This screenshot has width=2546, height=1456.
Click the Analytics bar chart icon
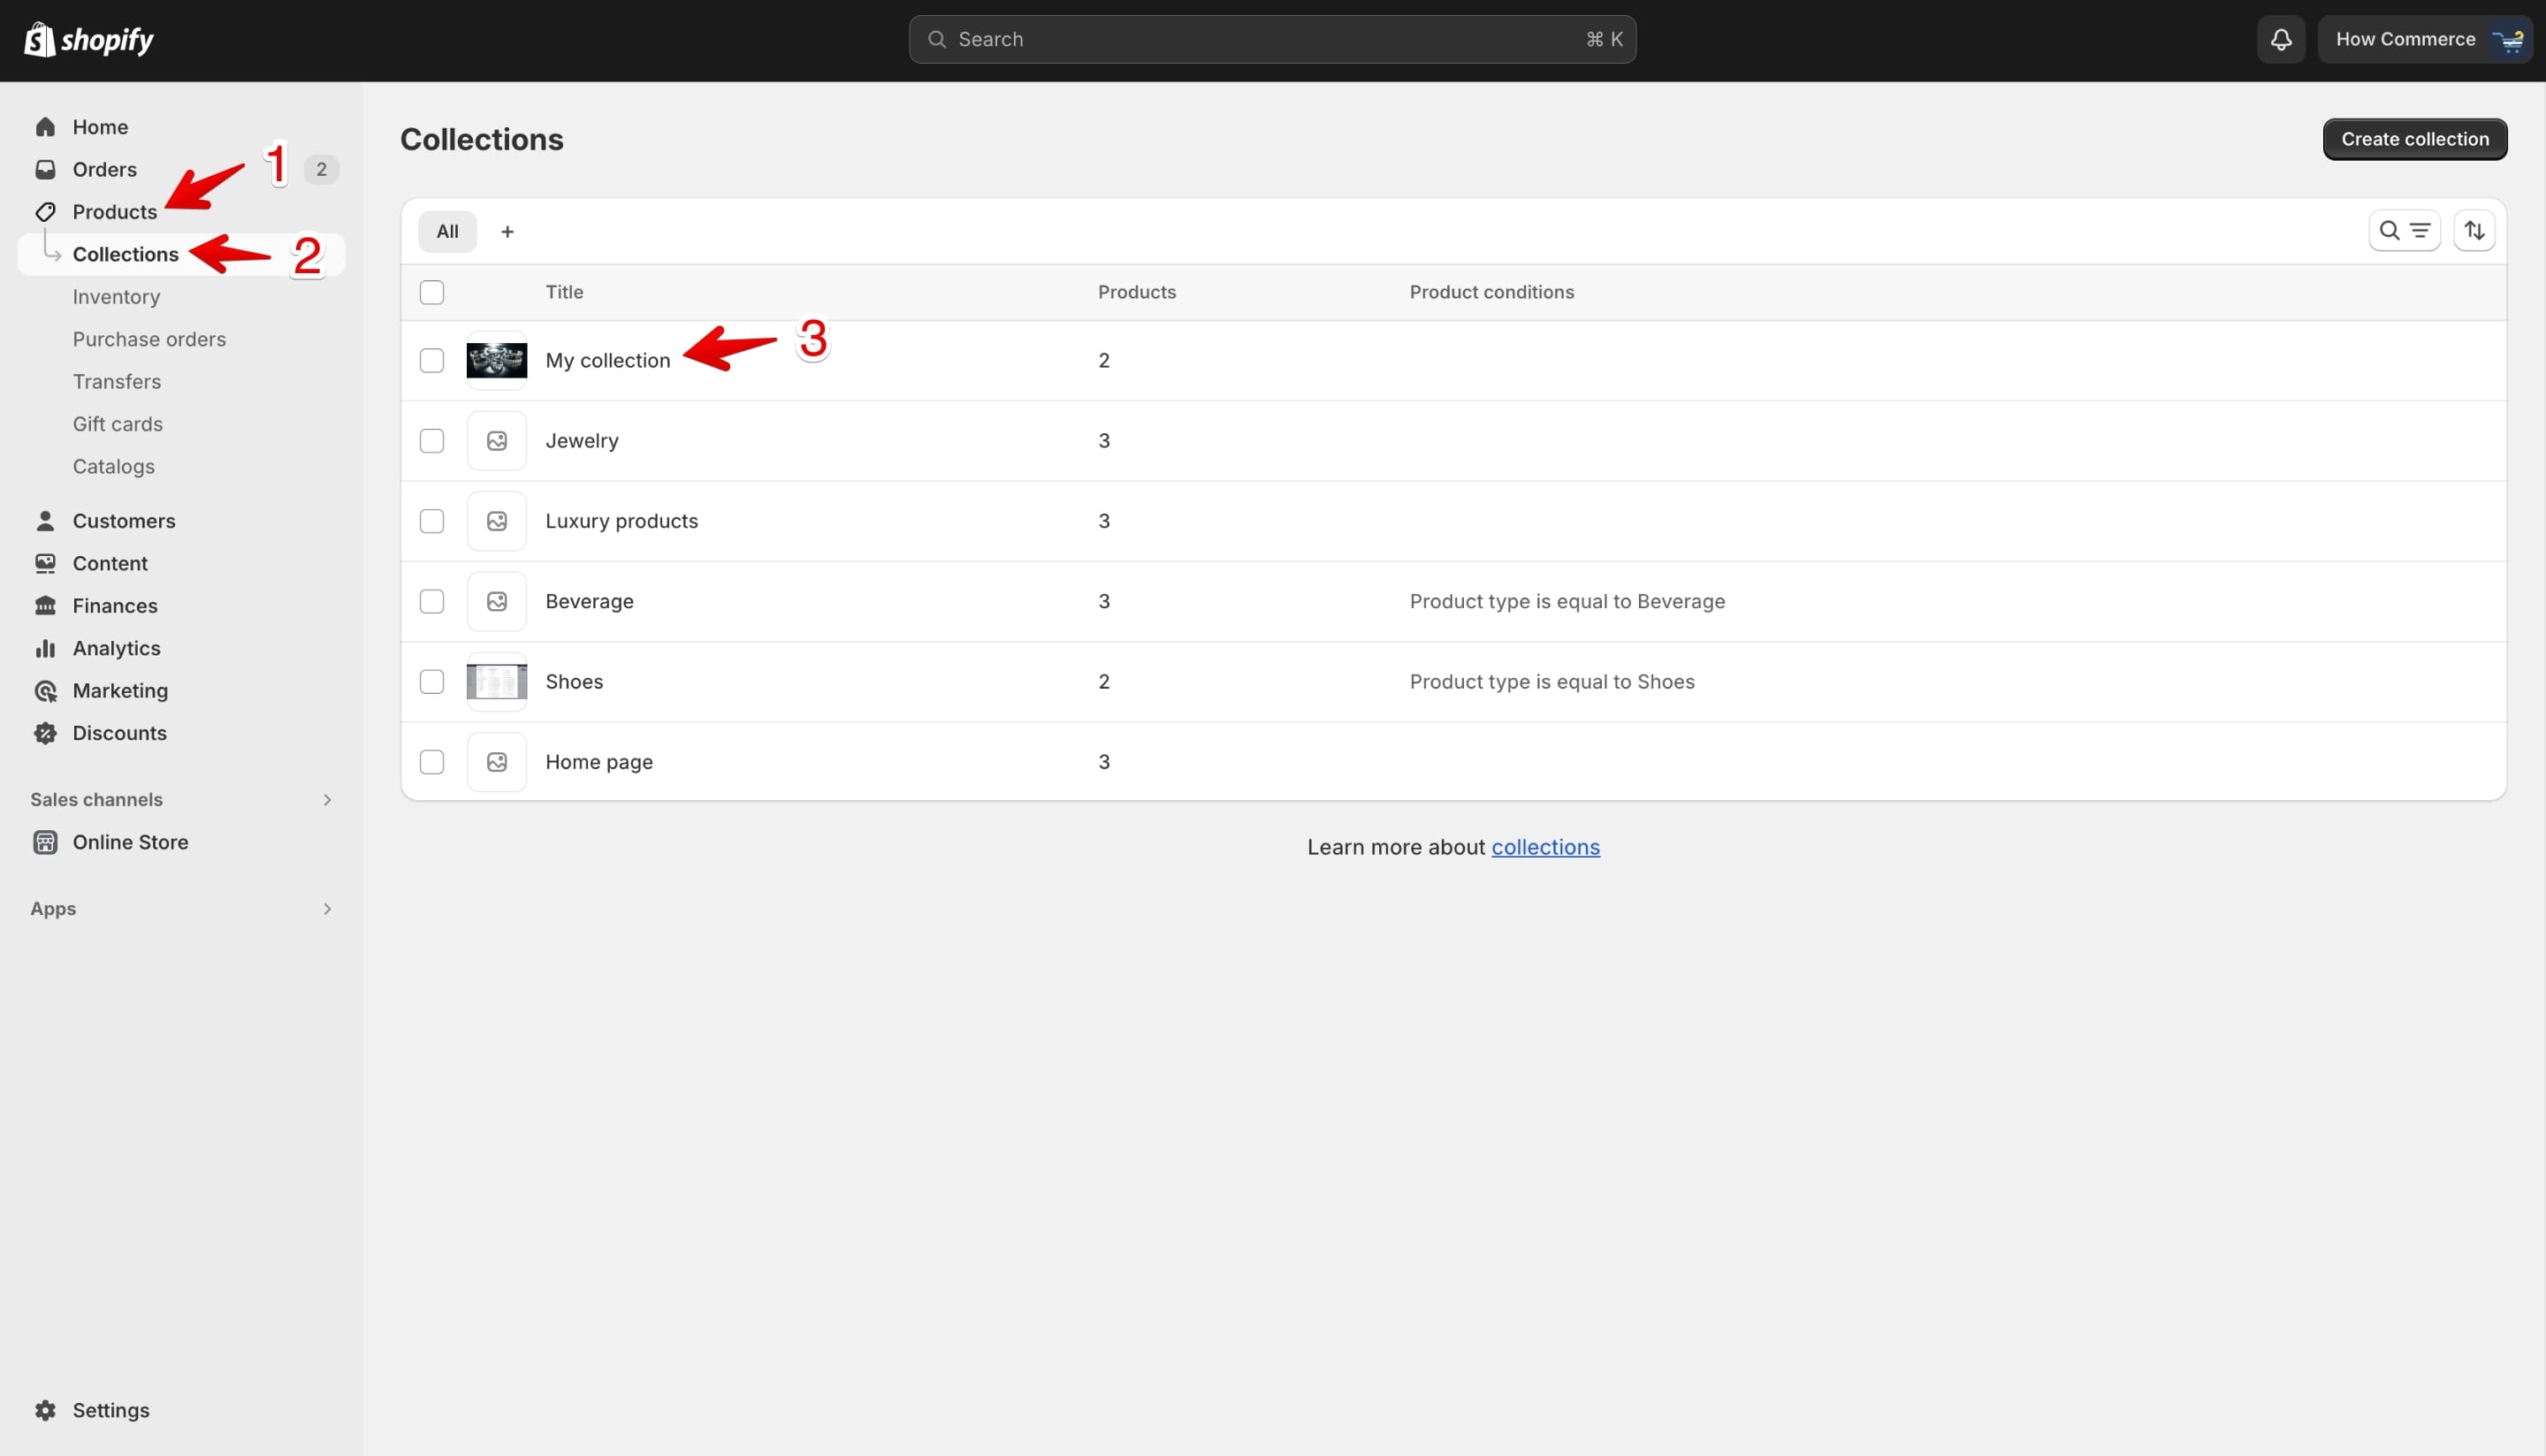click(45, 648)
